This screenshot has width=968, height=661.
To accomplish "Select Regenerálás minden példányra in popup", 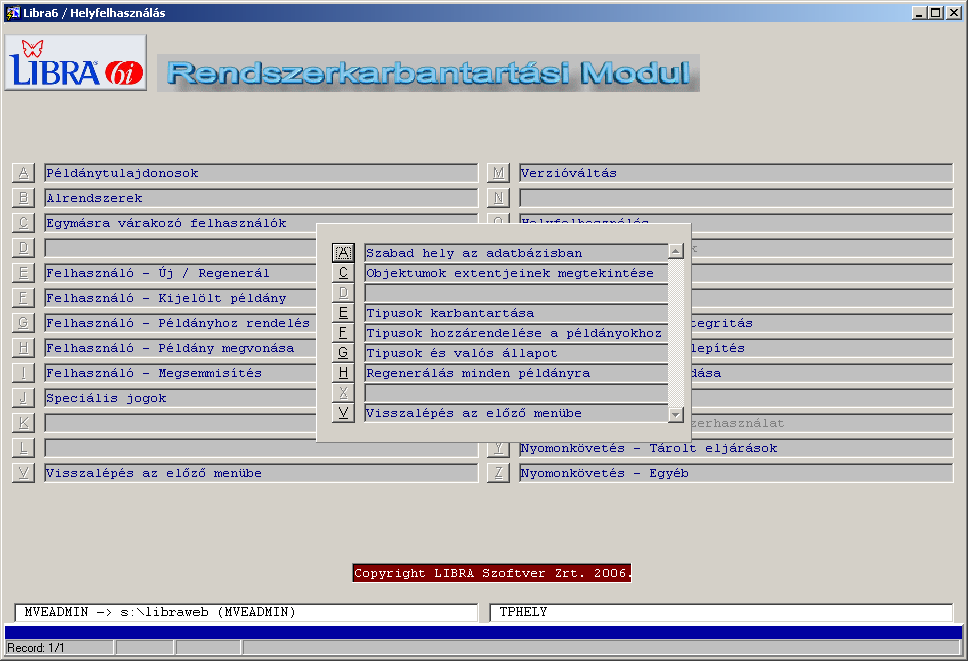I will click(516, 373).
